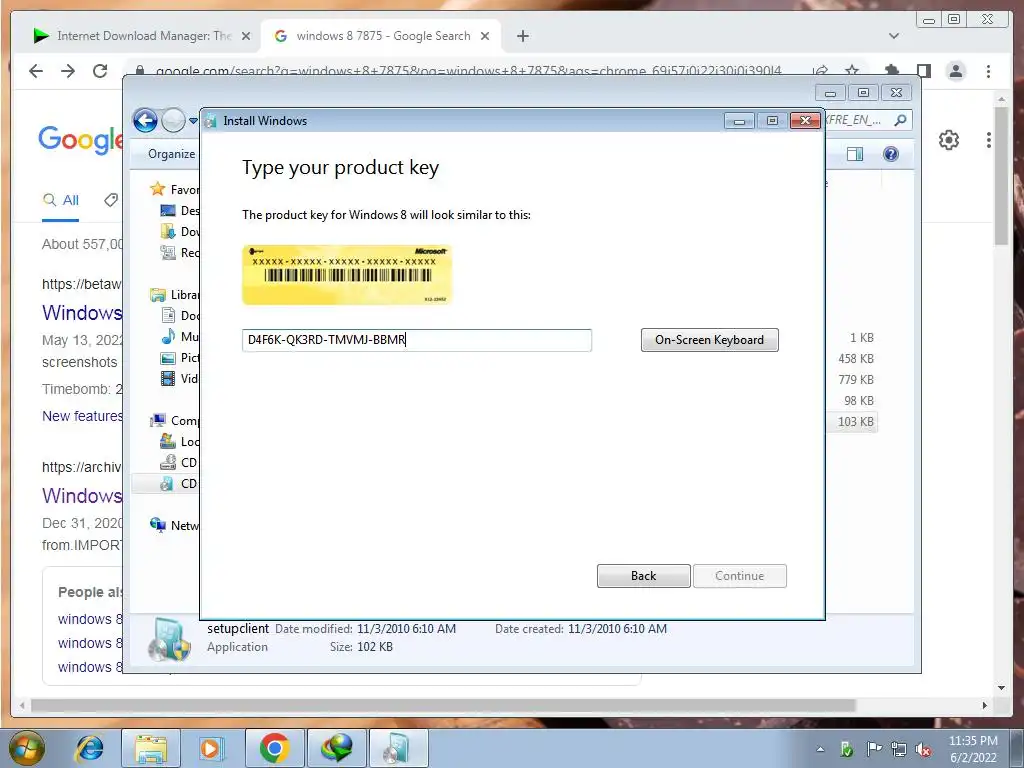1024x768 pixels.
Task: Open Chrome profile avatar
Action: [x=955, y=71]
